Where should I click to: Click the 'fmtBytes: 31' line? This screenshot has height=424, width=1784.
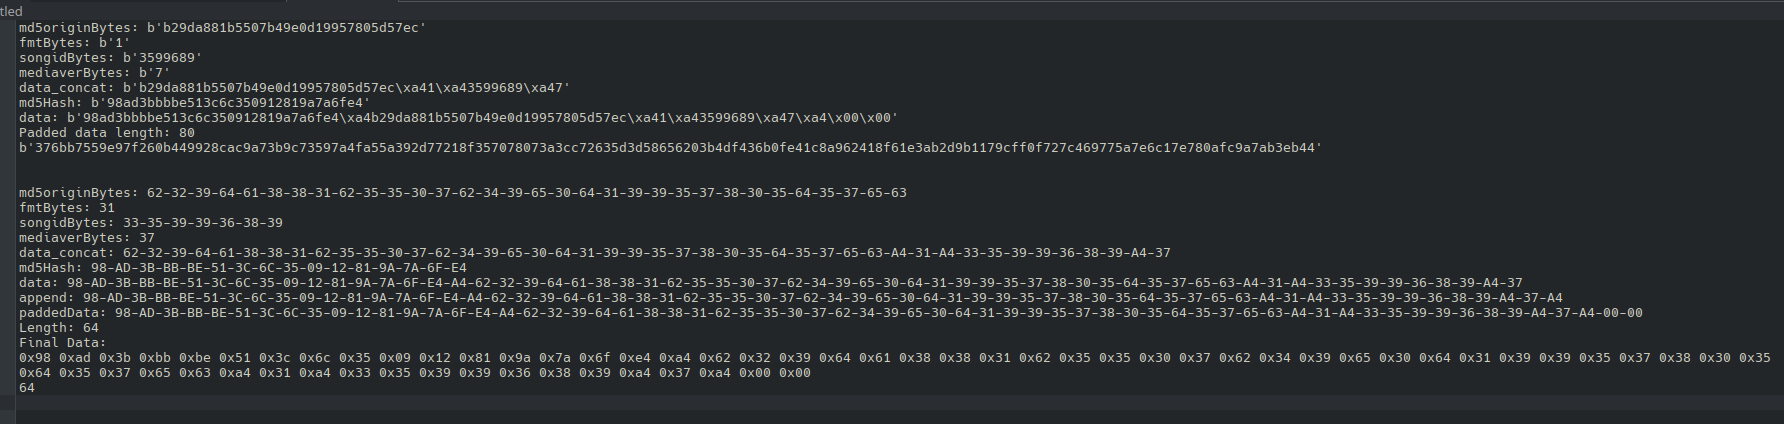67,208
